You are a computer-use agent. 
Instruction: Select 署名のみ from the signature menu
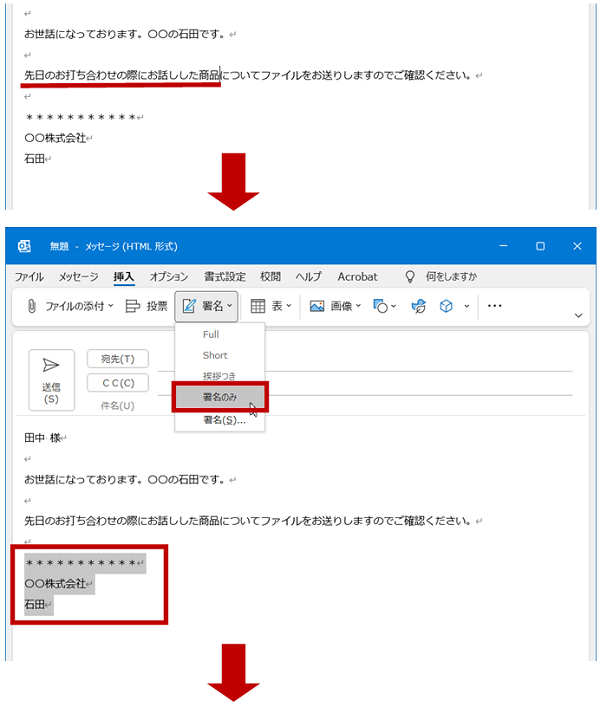pyautogui.click(x=219, y=398)
